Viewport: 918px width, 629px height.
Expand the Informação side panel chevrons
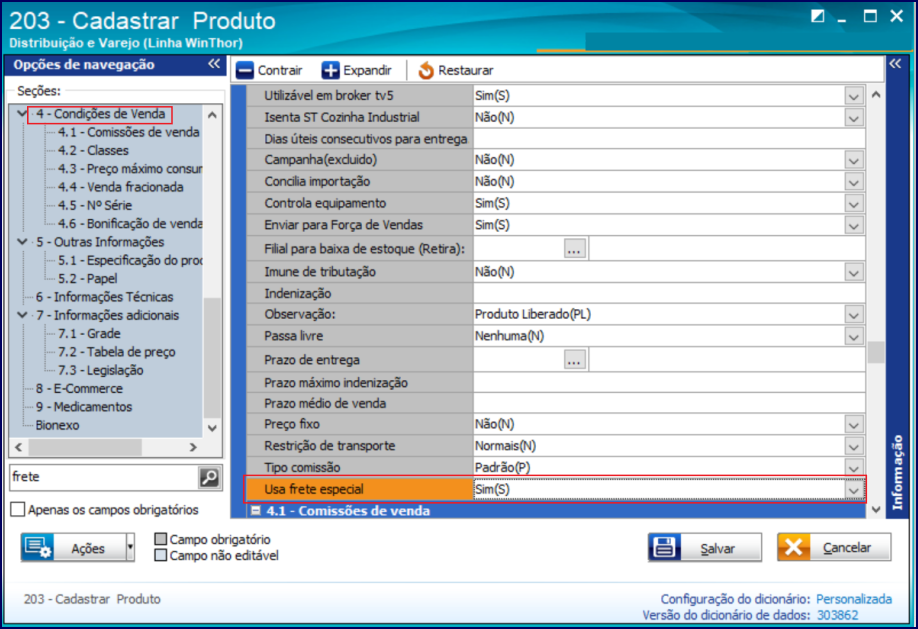[x=895, y=64]
